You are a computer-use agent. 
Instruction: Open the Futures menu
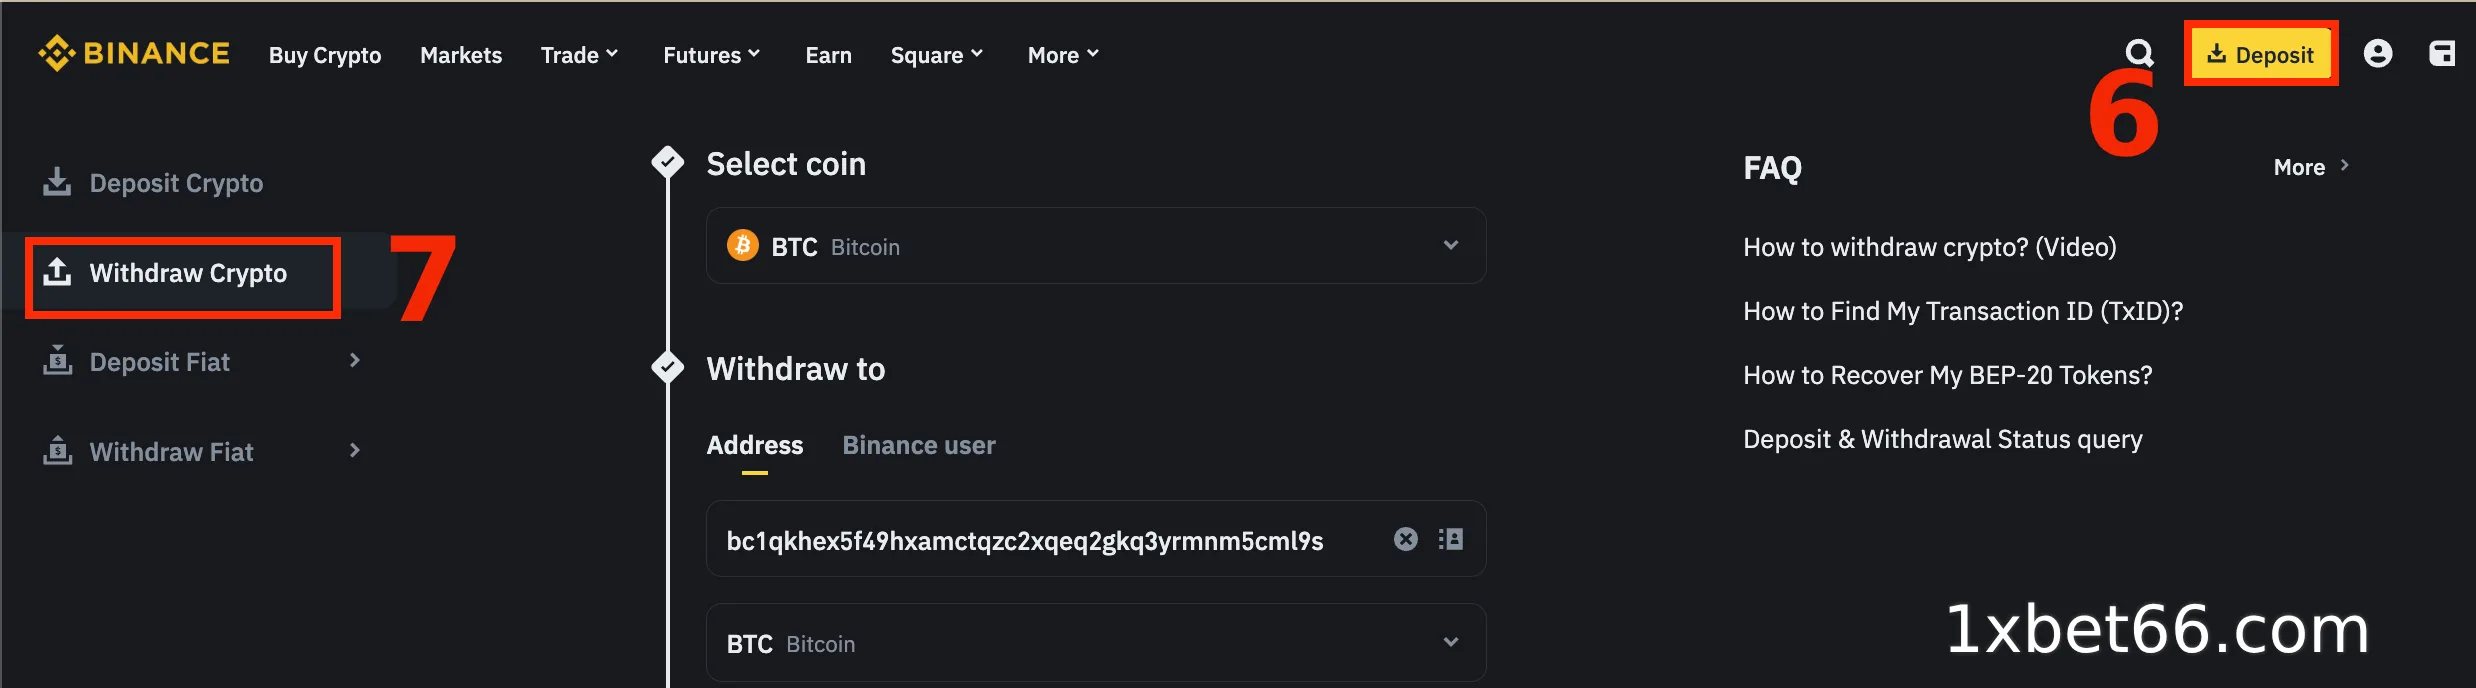pyautogui.click(x=711, y=55)
